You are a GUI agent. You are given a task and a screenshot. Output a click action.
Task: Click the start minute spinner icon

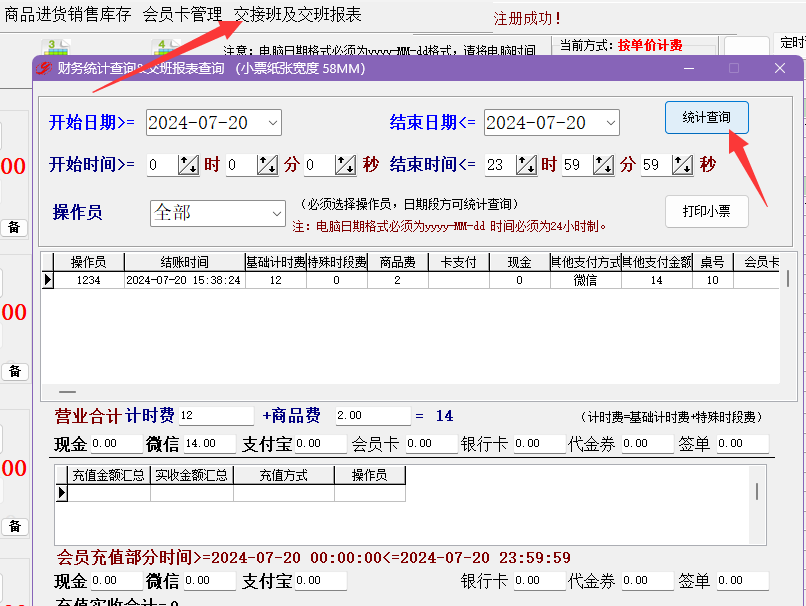pyautogui.click(x=267, y=165)
